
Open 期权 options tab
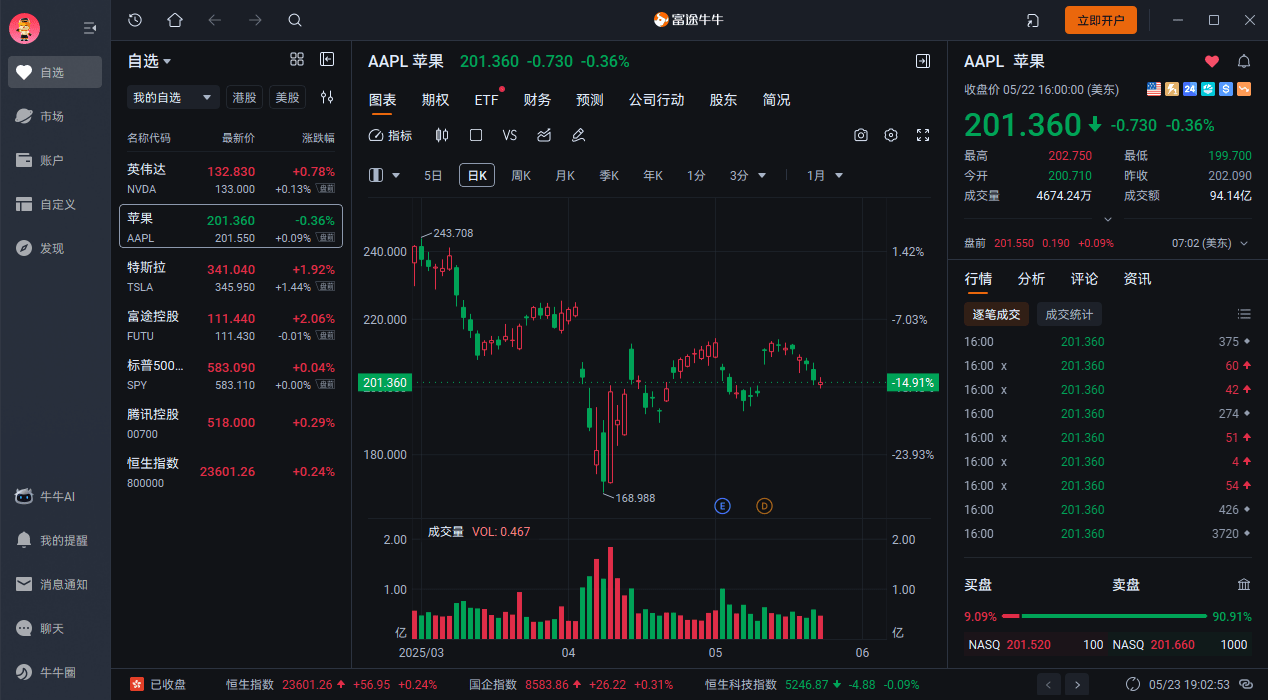435,100
